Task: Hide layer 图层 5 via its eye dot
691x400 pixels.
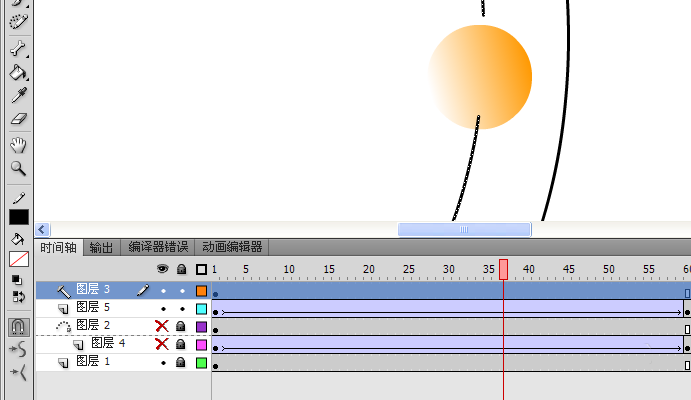Action: (163, 309)
